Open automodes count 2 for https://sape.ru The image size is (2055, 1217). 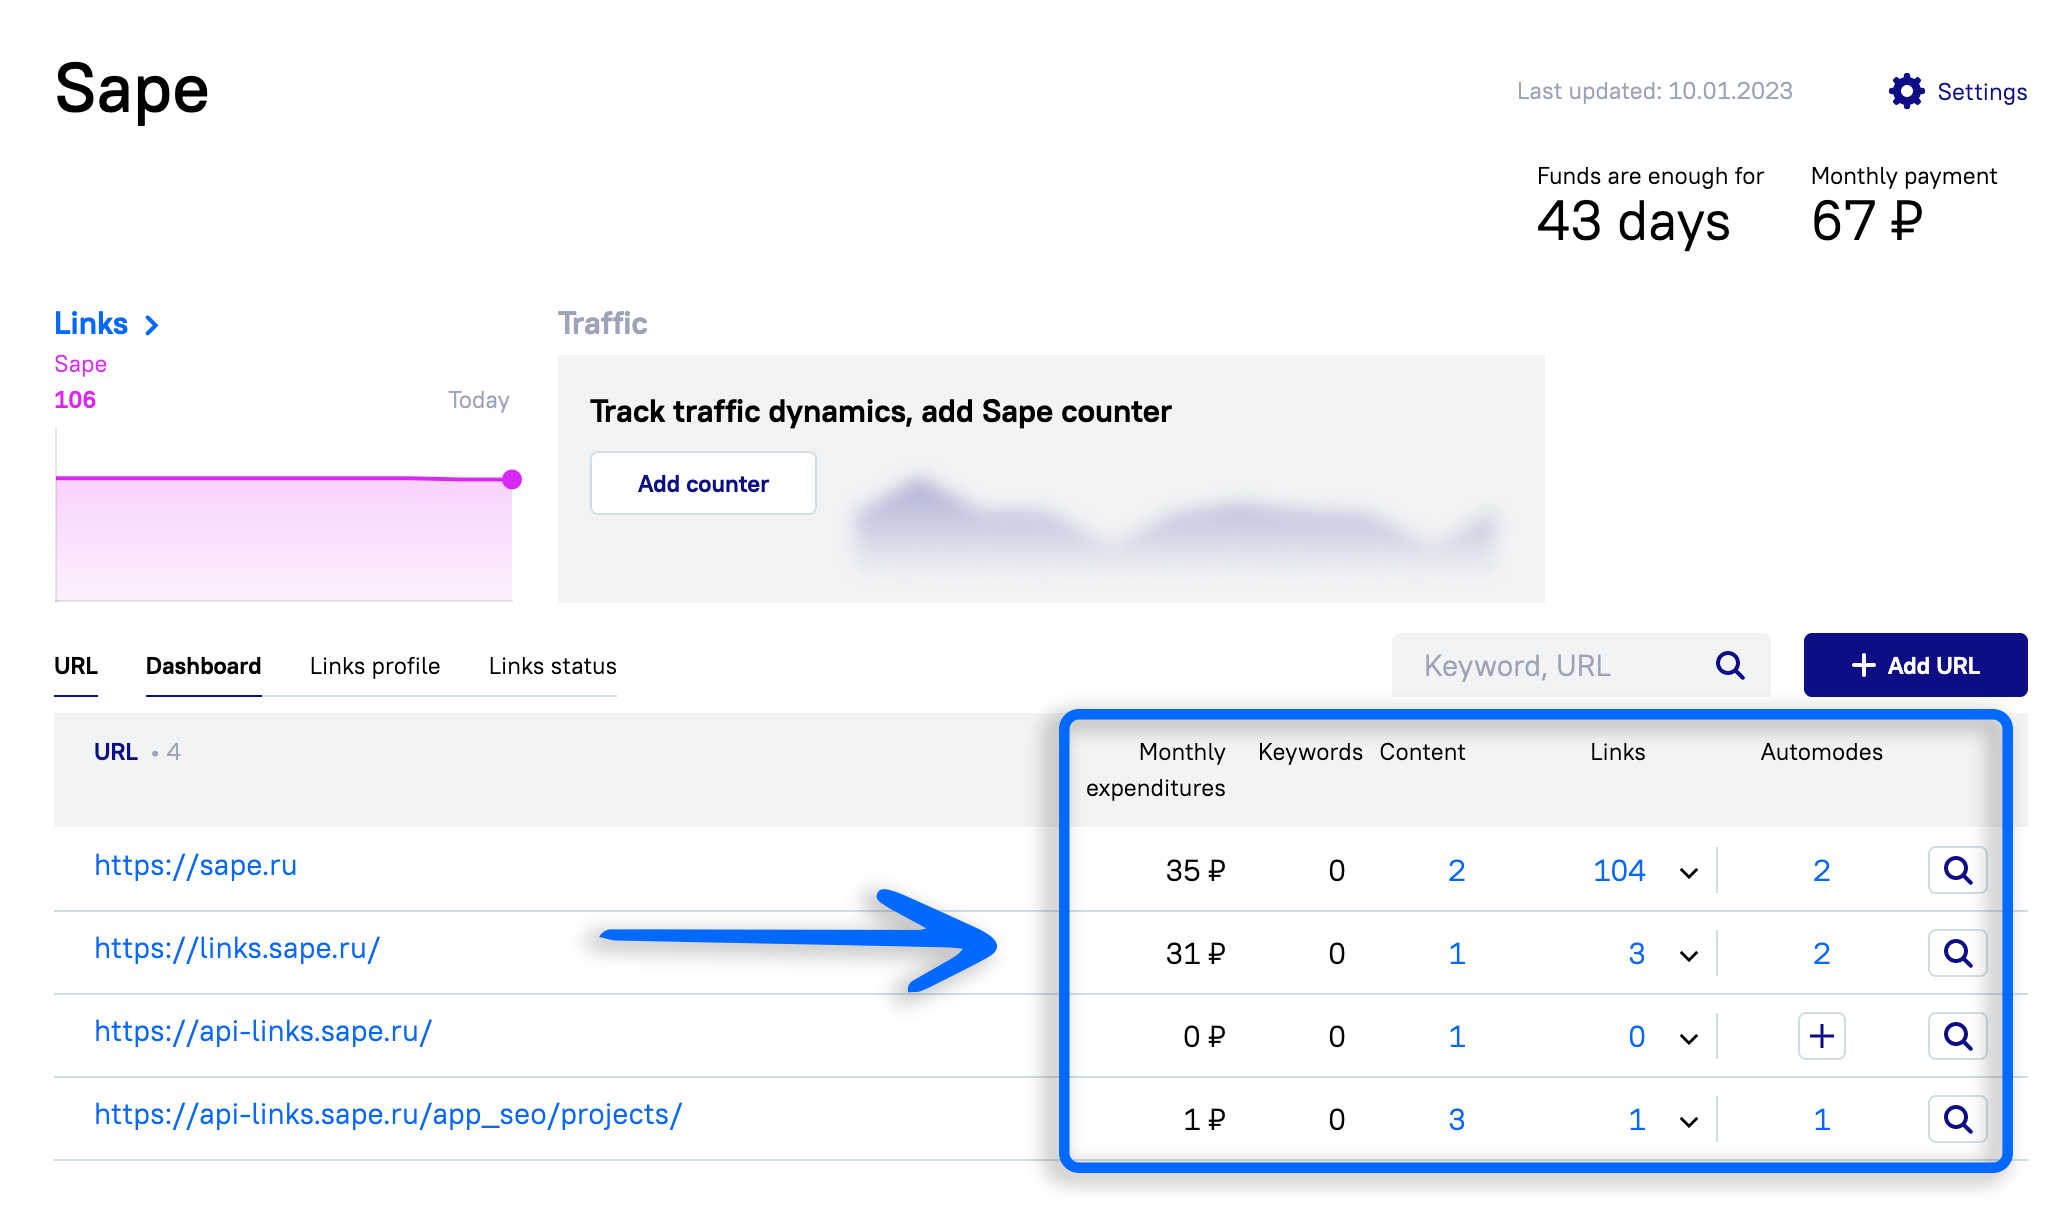[1821, 871]
